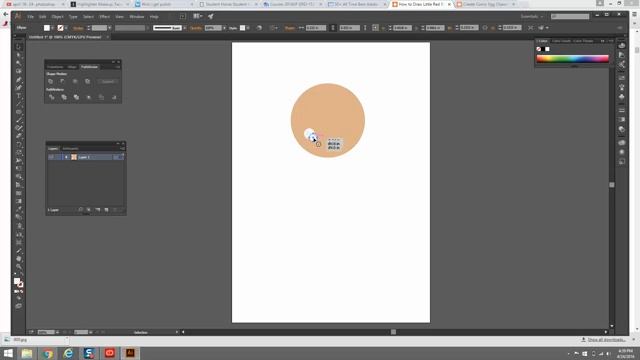Click the Merge pathfinder icon
The width and height of the screenshot is (640, 360).
pyautogui.click(x=76, y=97)
